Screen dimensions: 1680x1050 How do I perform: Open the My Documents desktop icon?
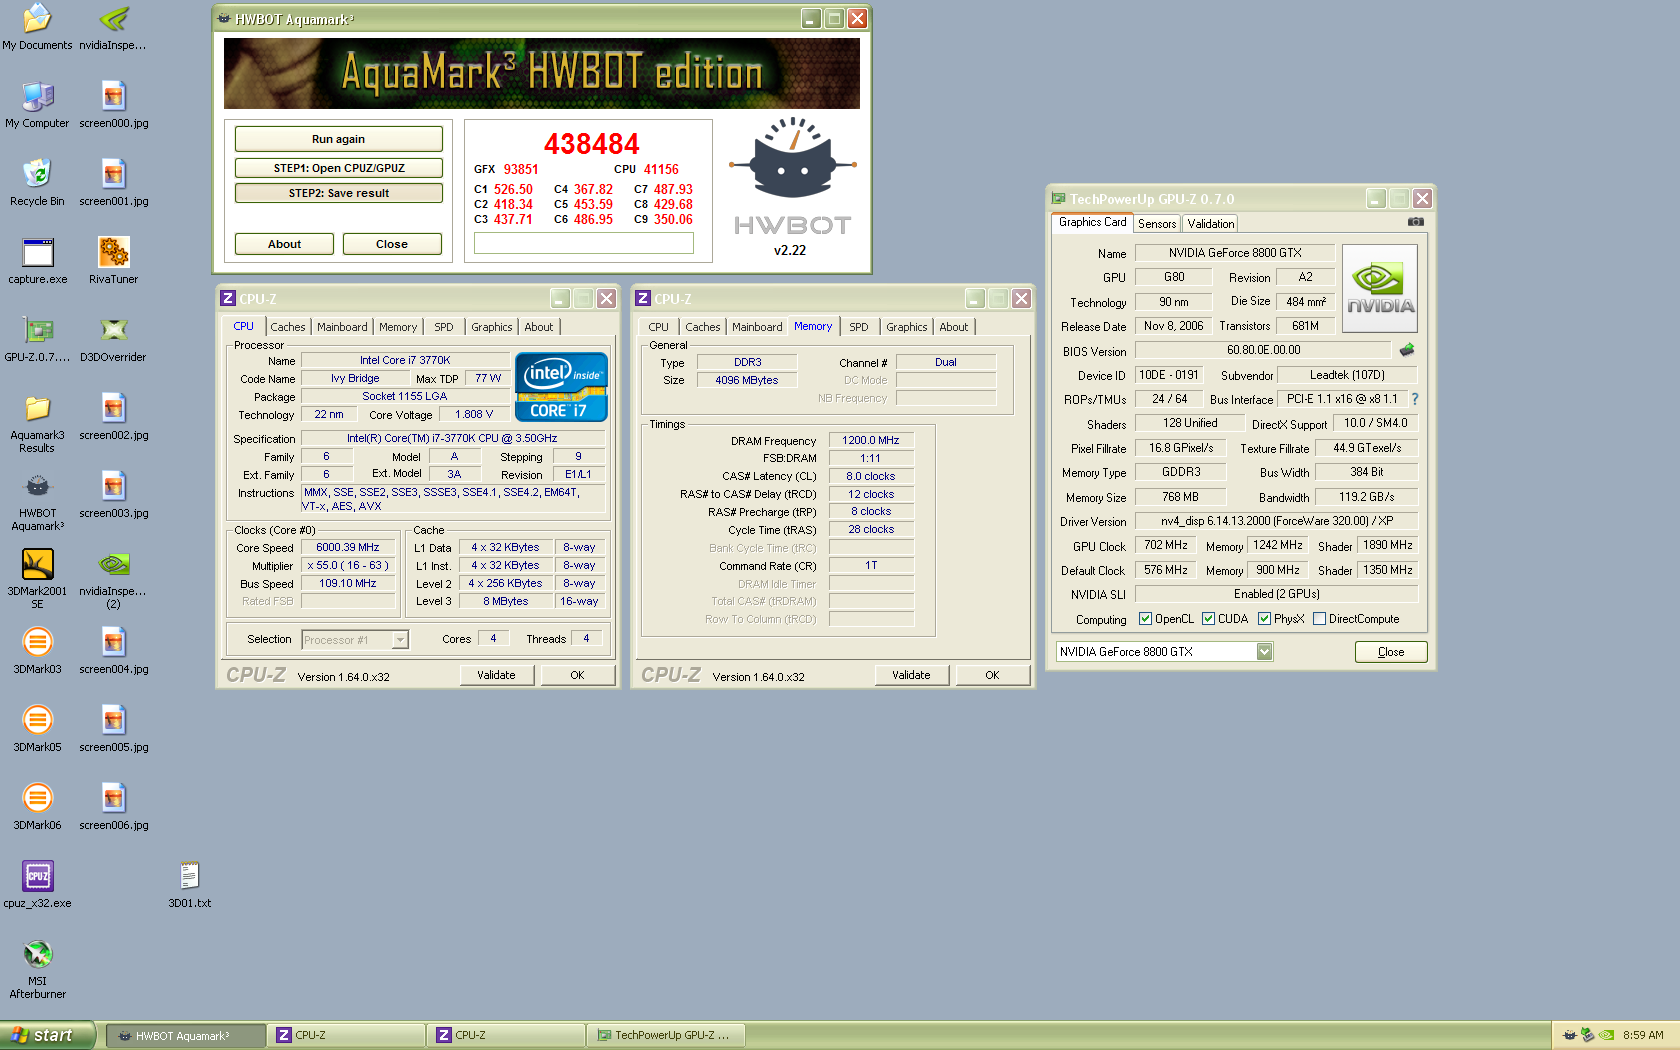point(37,27)
